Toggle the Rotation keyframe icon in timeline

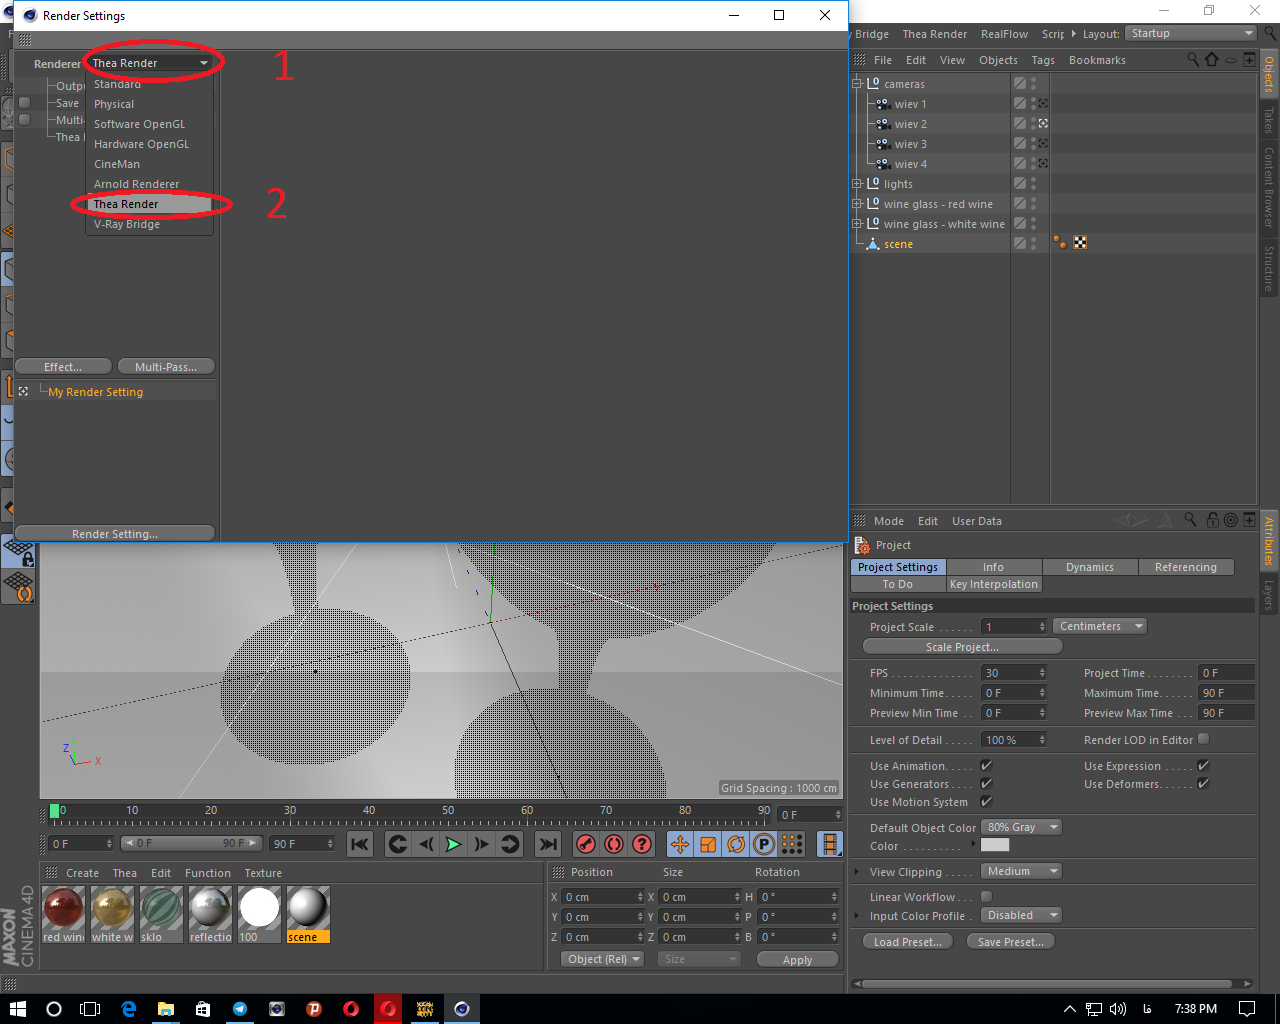pyautogui.click(x=736, y=844)
